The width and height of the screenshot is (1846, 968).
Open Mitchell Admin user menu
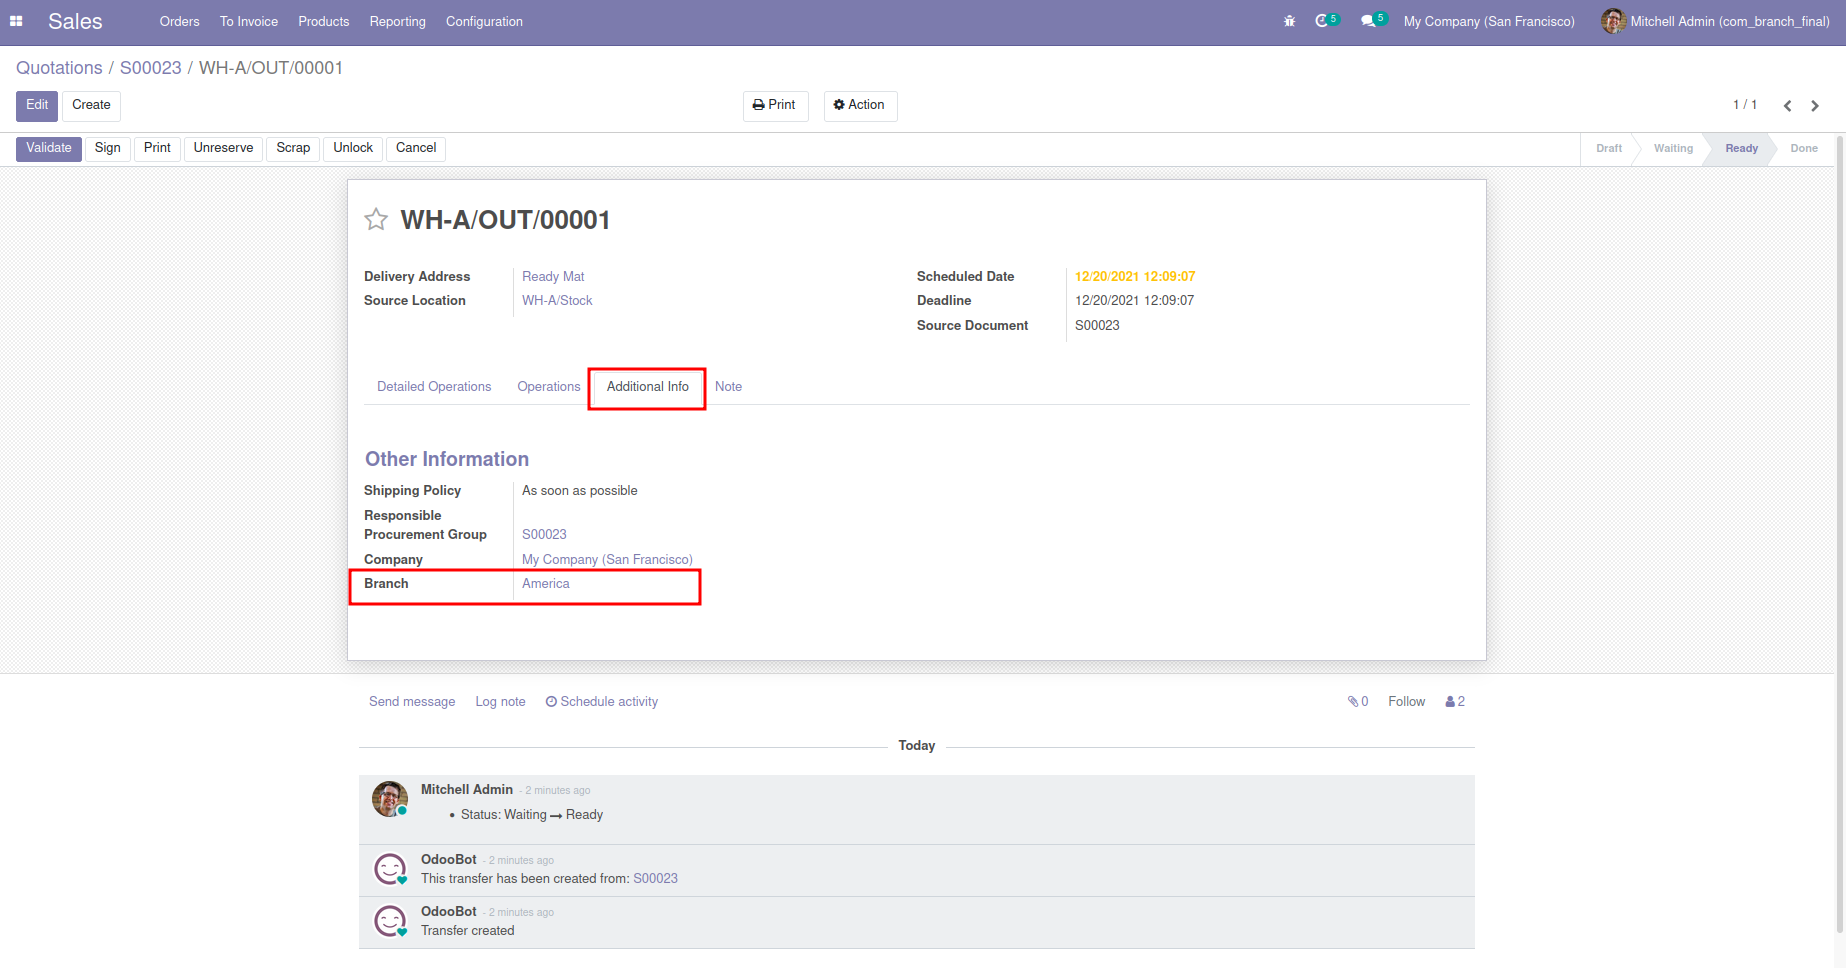pyautogui.click(x=1716, y=21)
